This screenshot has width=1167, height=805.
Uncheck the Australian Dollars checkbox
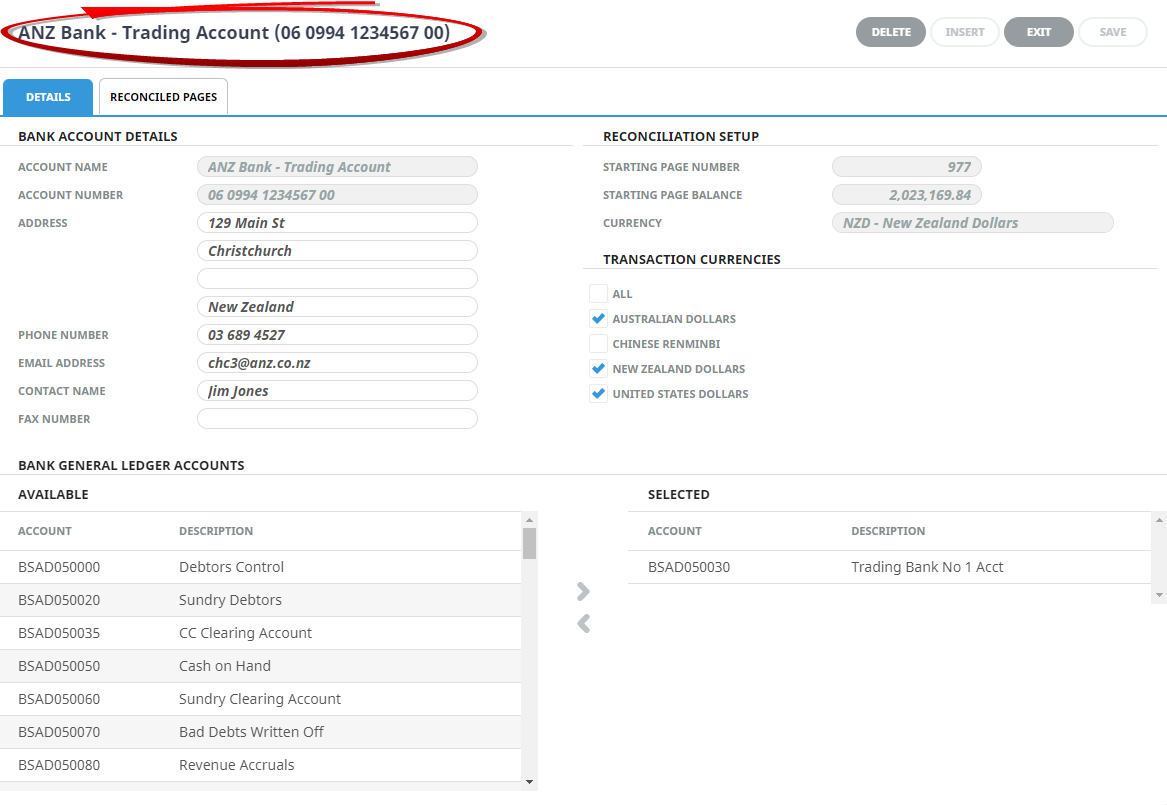point(598,319)
